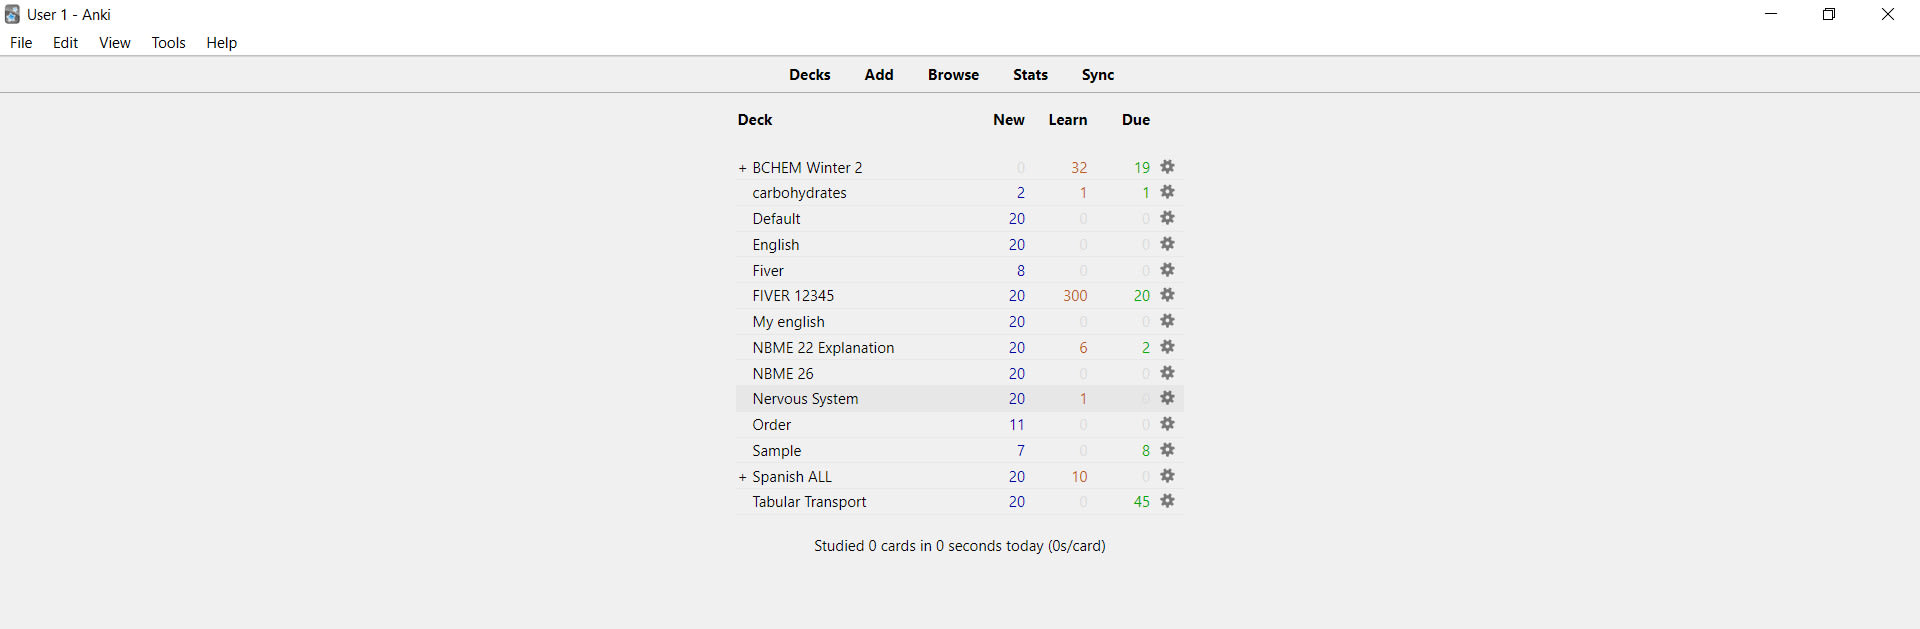Click FIVER 12345 deck's gear icon
The image size is (1920, 629).
point(1168,295)
